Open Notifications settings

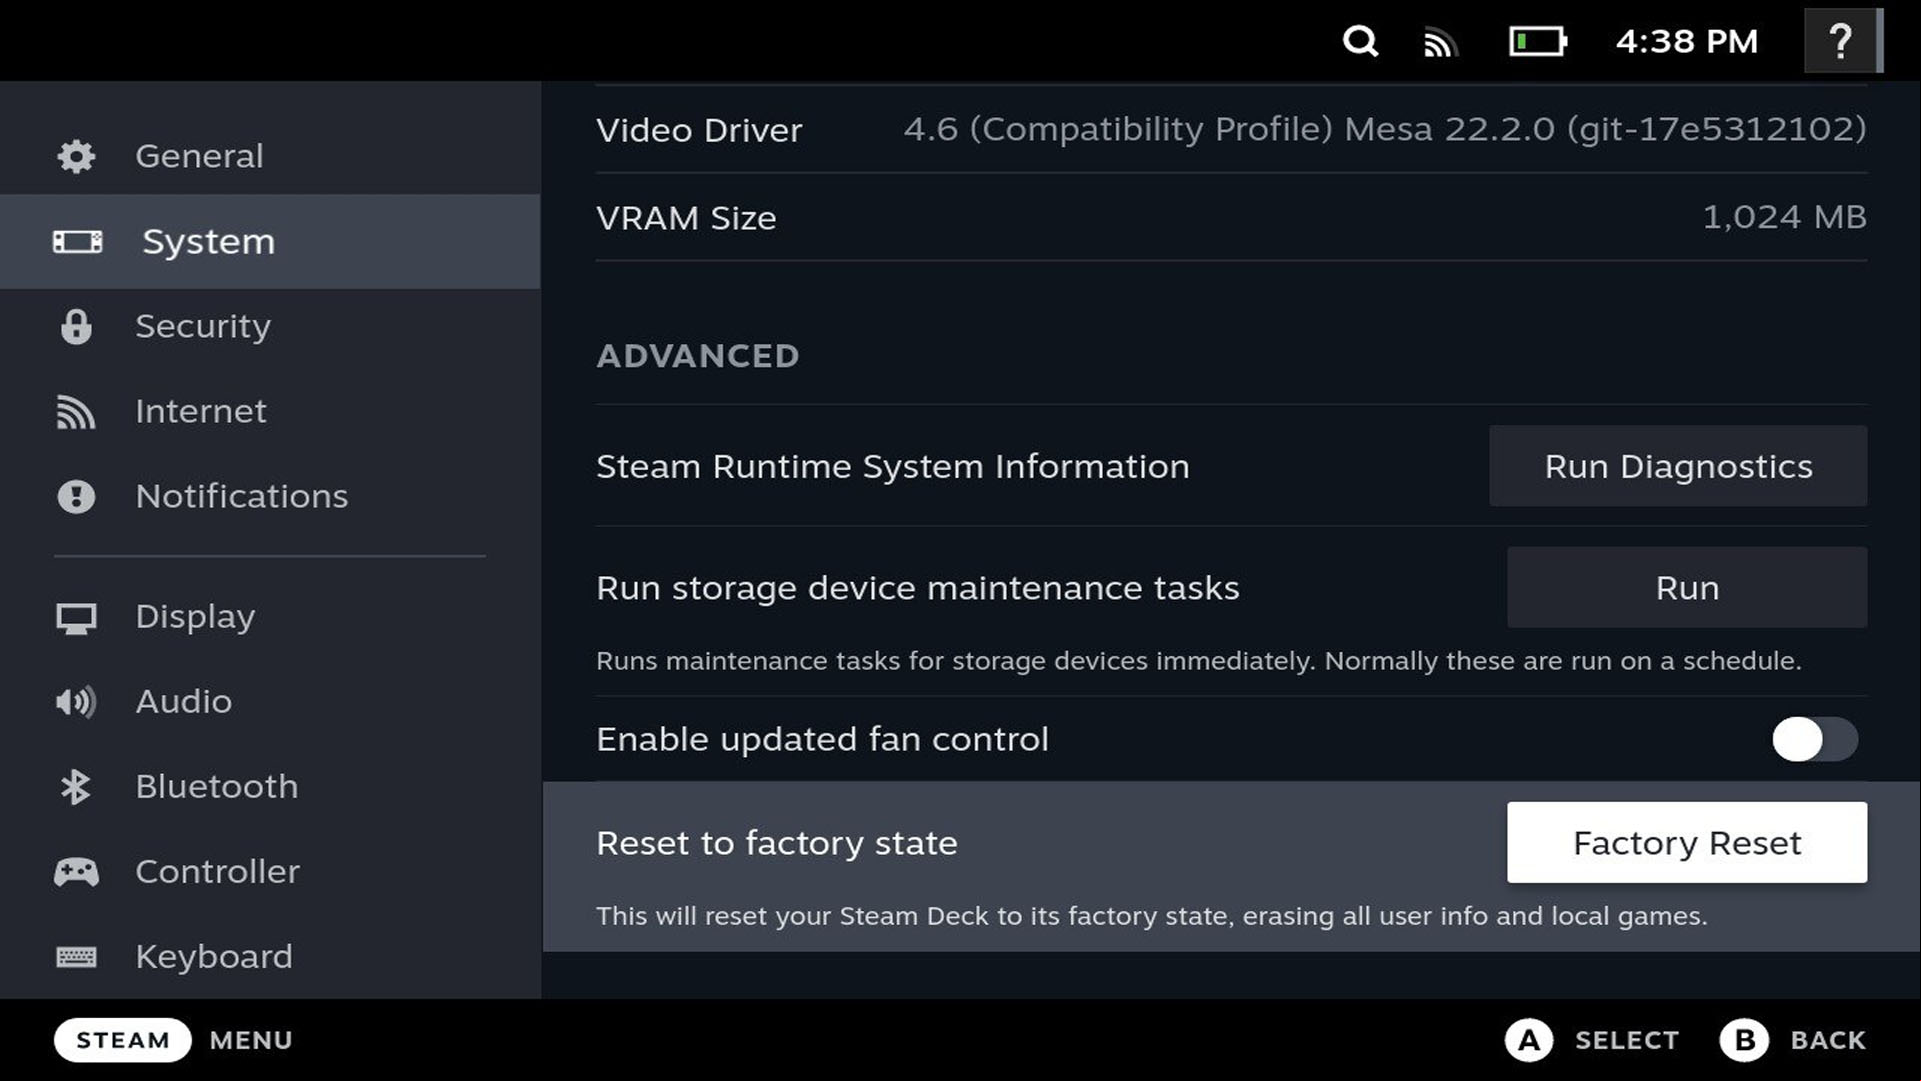tap(270, 496)
